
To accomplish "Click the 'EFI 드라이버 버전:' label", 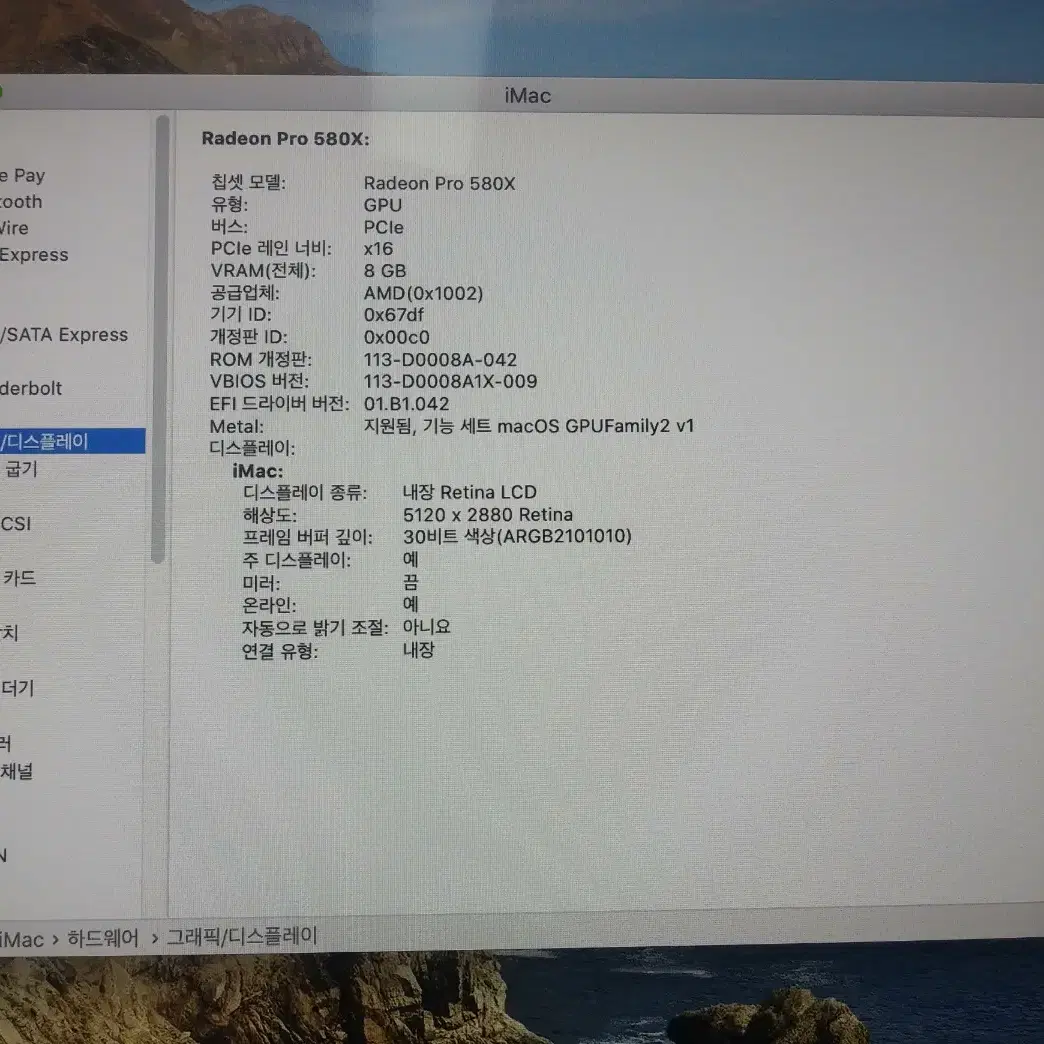I will pos(279,403).
